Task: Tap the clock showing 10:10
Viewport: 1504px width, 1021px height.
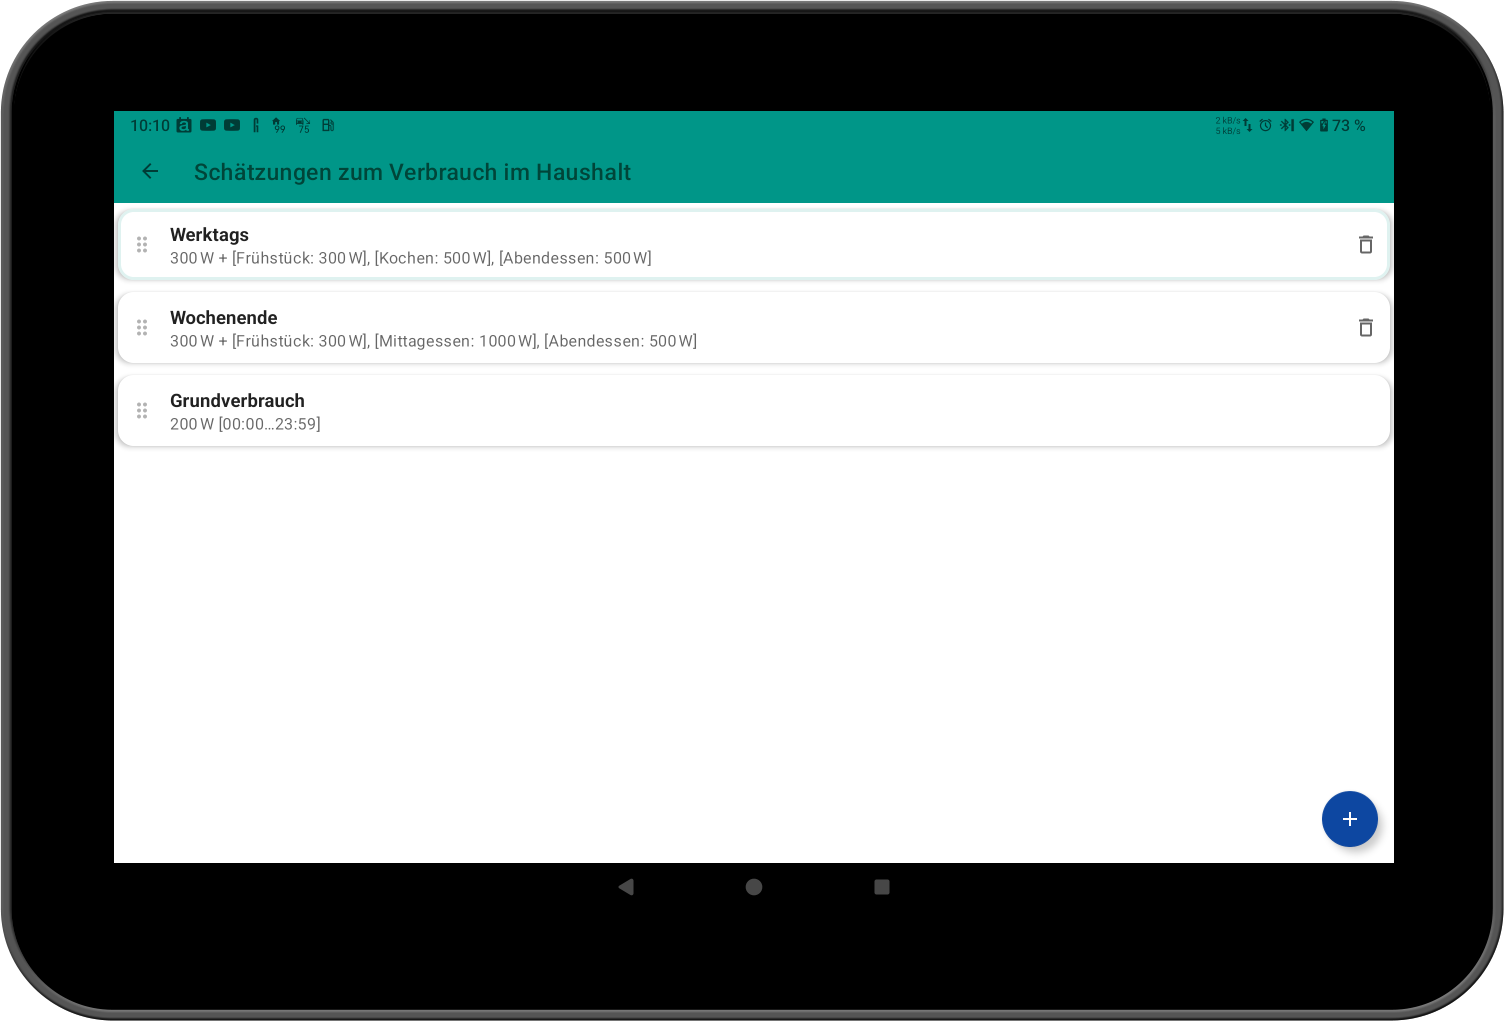Action: pyautogui.click(x=151, y=125)
